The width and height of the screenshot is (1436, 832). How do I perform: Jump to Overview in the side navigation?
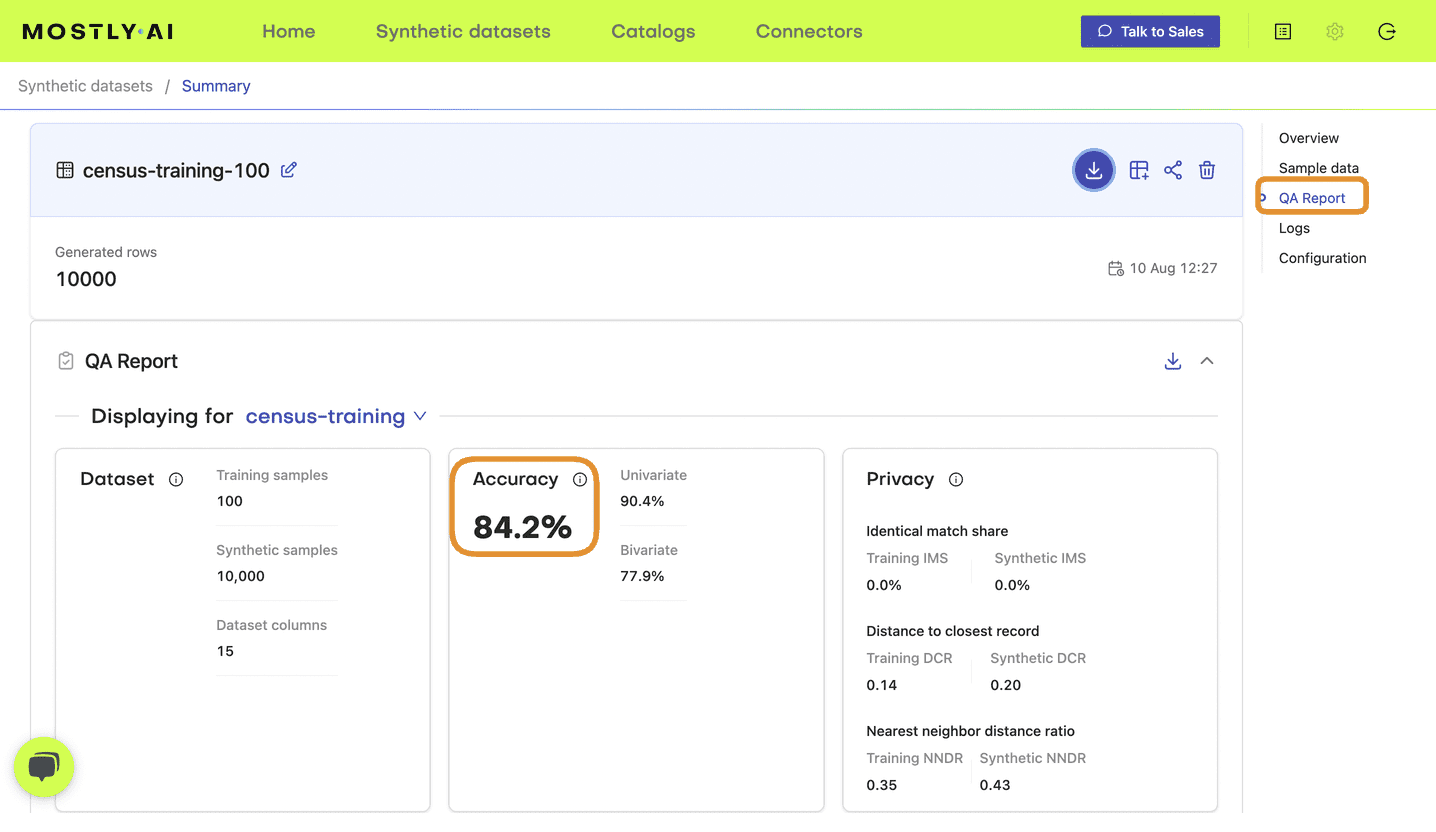[x=1308, y=138]
